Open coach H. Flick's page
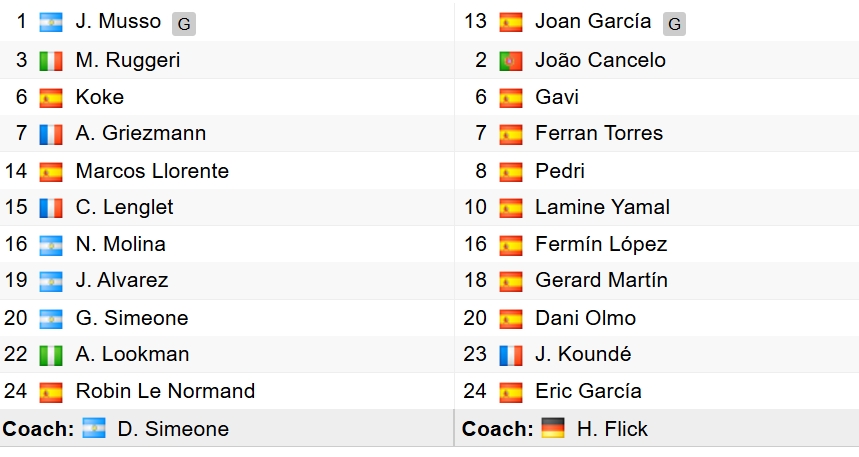The image size is (859, 457). point(612,429)
